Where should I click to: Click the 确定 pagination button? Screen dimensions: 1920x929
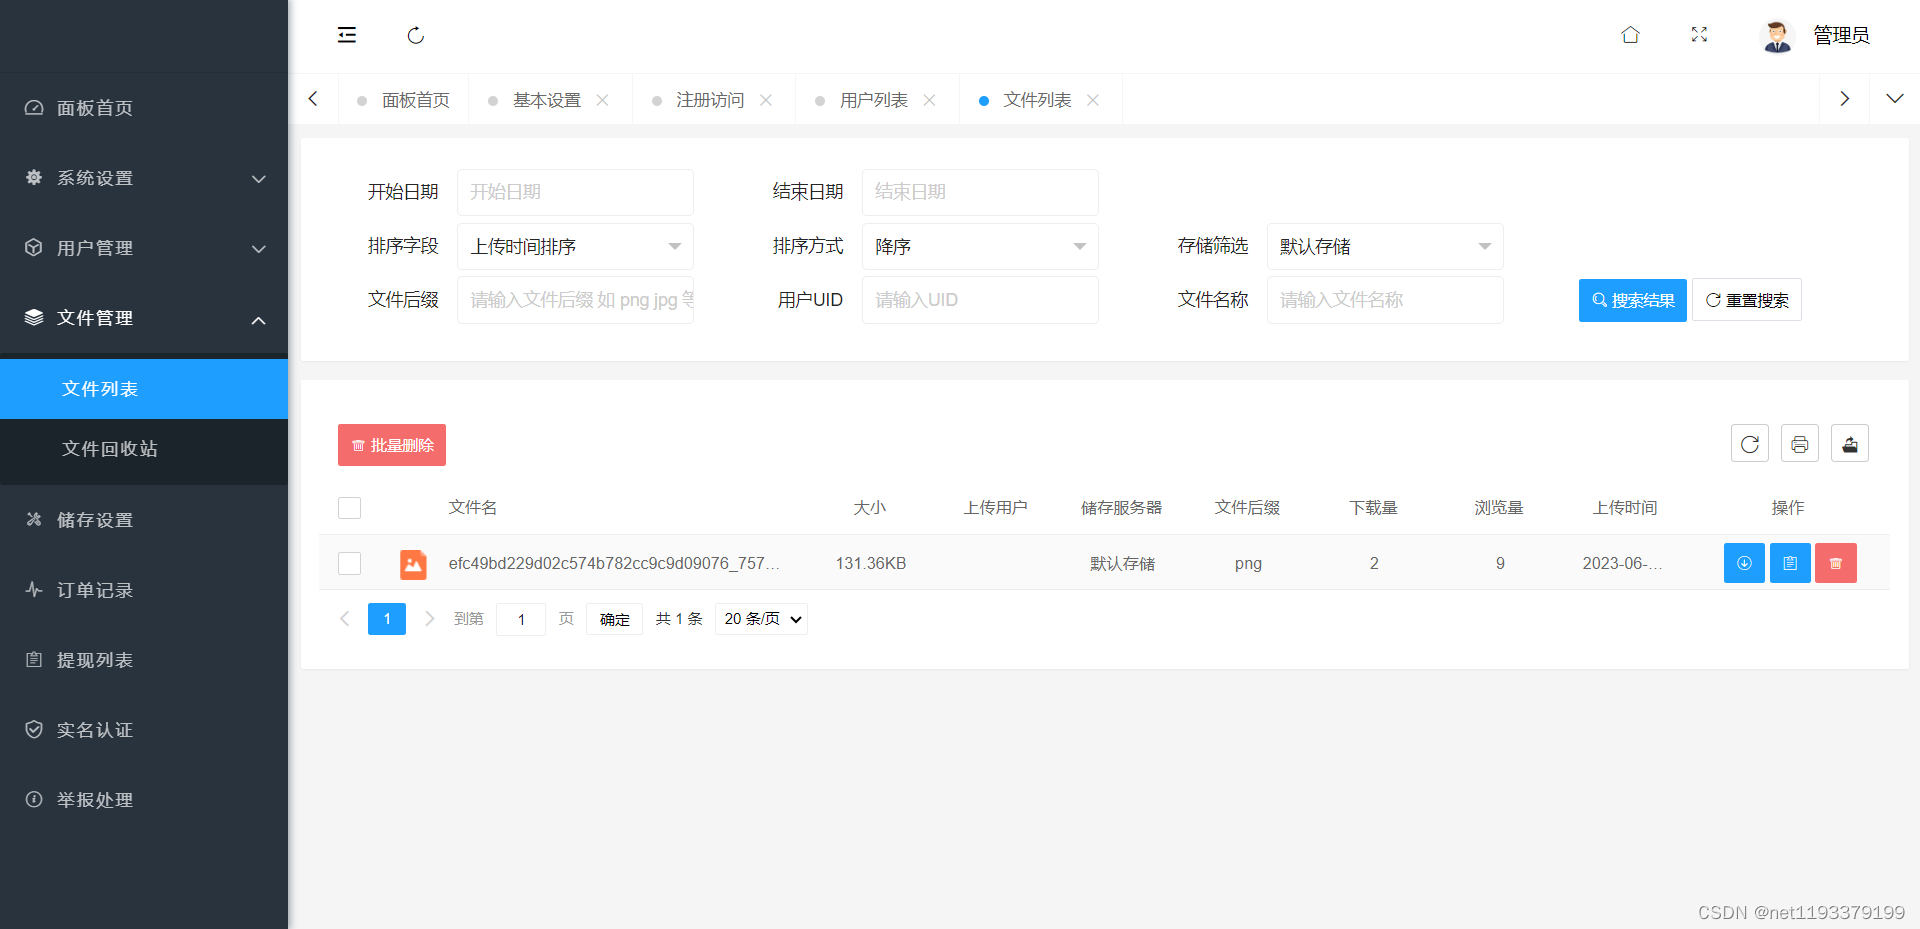coord(615,619)
